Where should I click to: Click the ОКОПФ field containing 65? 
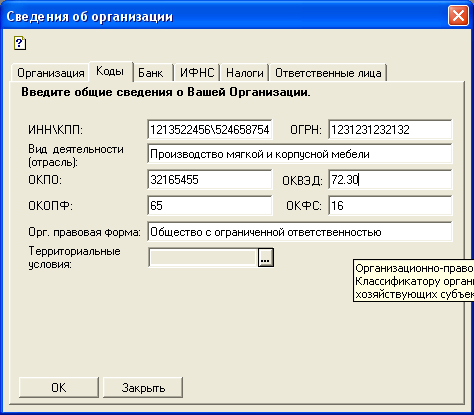point(210,205)
